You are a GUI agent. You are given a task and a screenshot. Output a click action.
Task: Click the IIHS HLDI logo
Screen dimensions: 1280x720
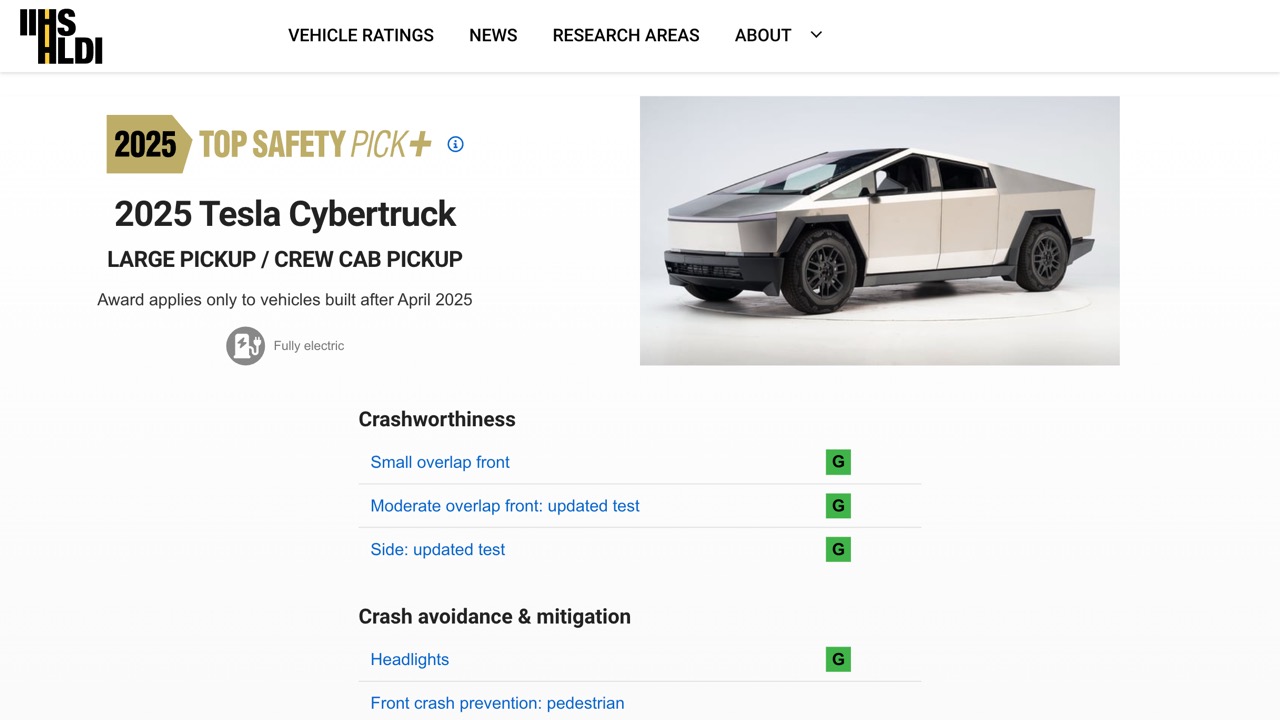tap(61, 36)
